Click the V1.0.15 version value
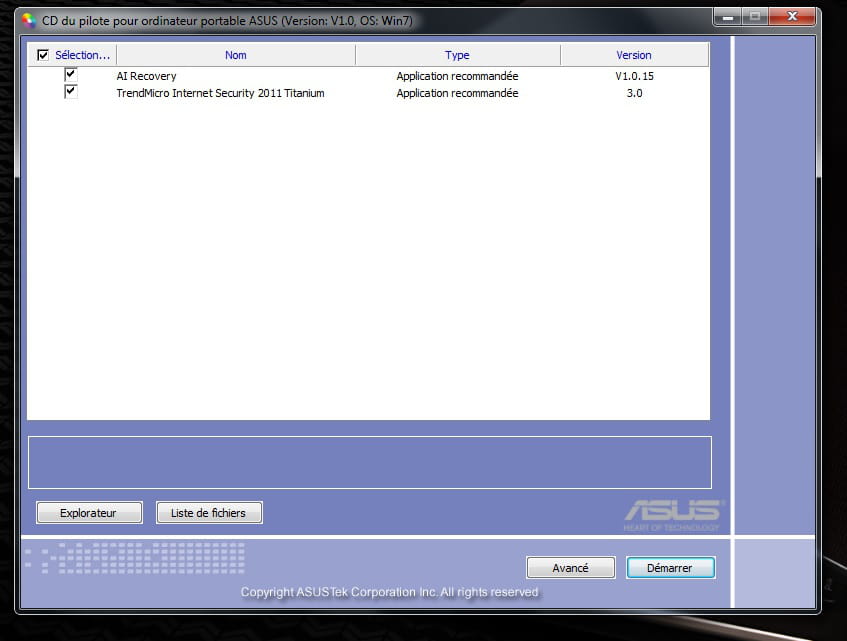Image resolution: width=847 pixels, height=641 pixels. pyautogui.click(x=634, y=76)
